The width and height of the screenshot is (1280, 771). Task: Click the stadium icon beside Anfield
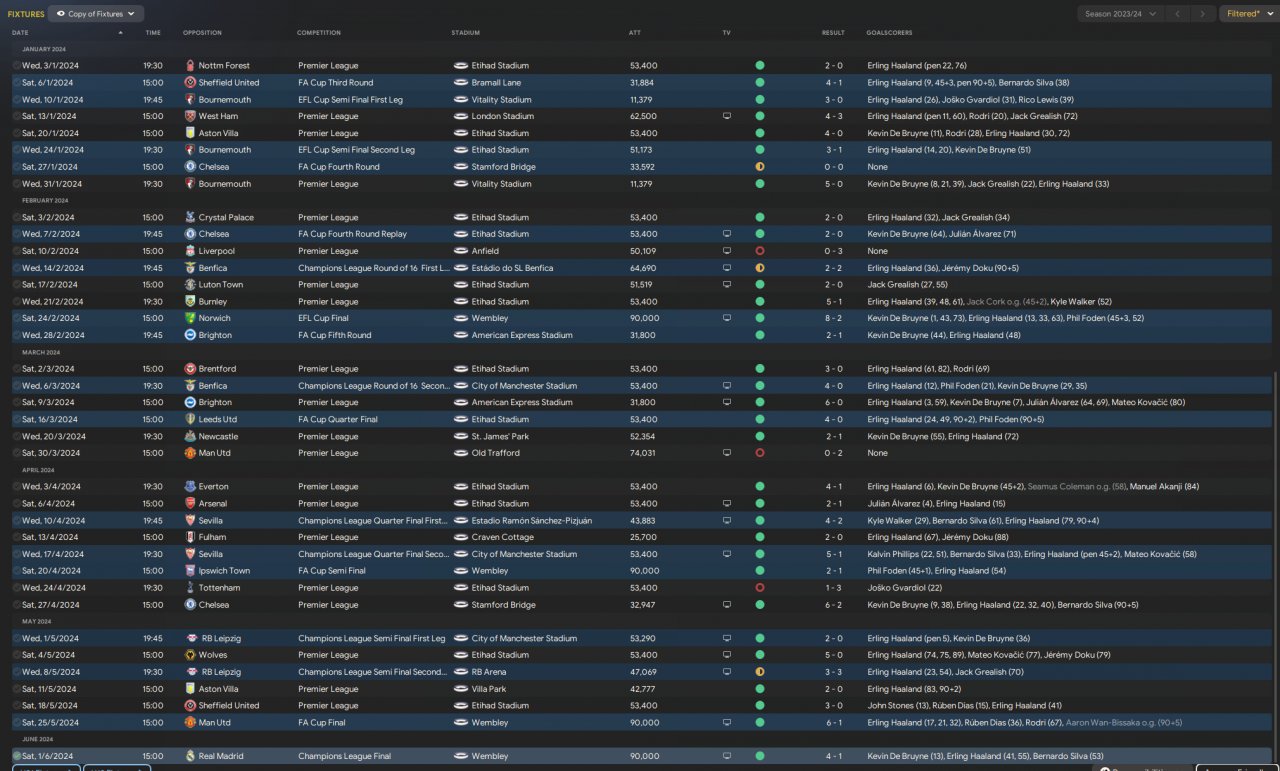coord(461,251)
